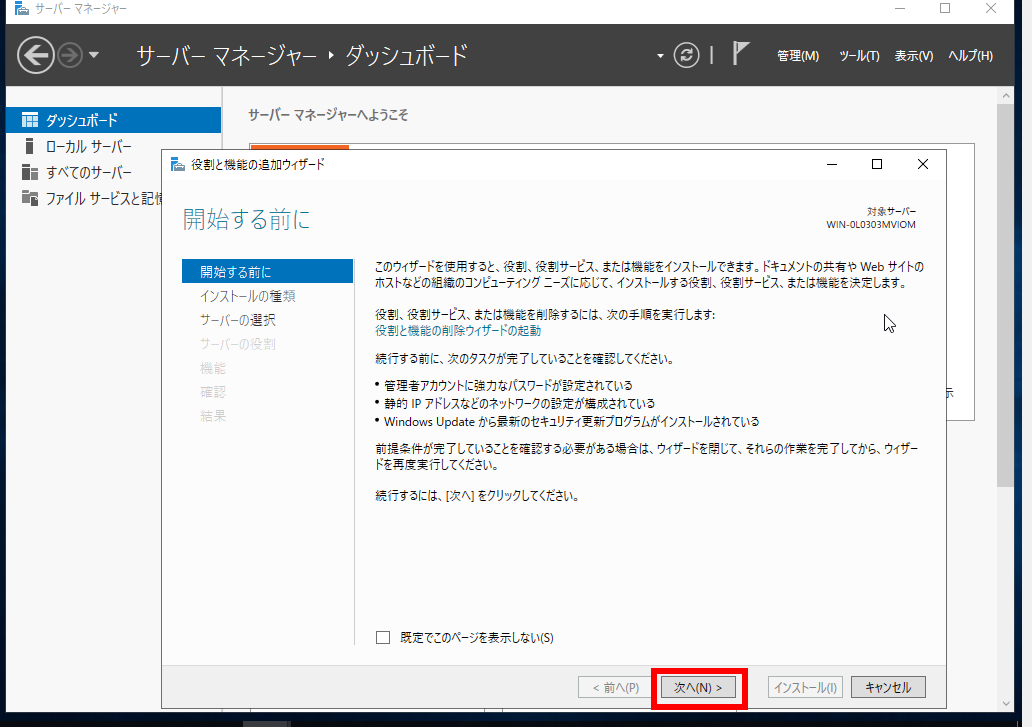Click the back arrow navigation icon
The image size is (1032, 727).
click(x=36, y=55)
